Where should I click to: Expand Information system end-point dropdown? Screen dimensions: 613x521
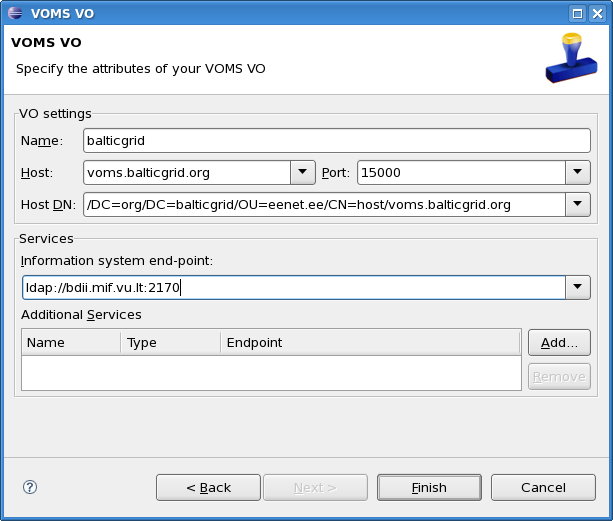577,287
